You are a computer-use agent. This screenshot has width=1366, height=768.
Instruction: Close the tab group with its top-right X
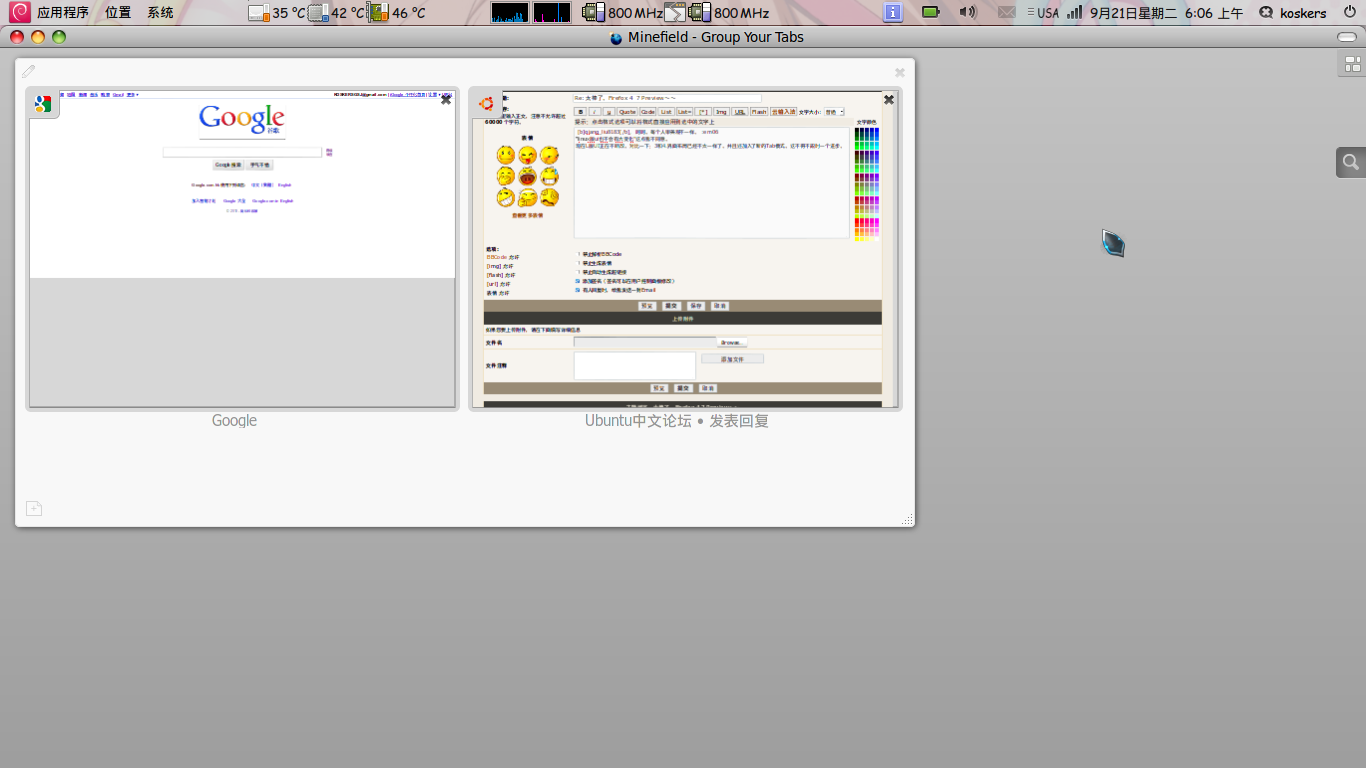coord(900,72)
